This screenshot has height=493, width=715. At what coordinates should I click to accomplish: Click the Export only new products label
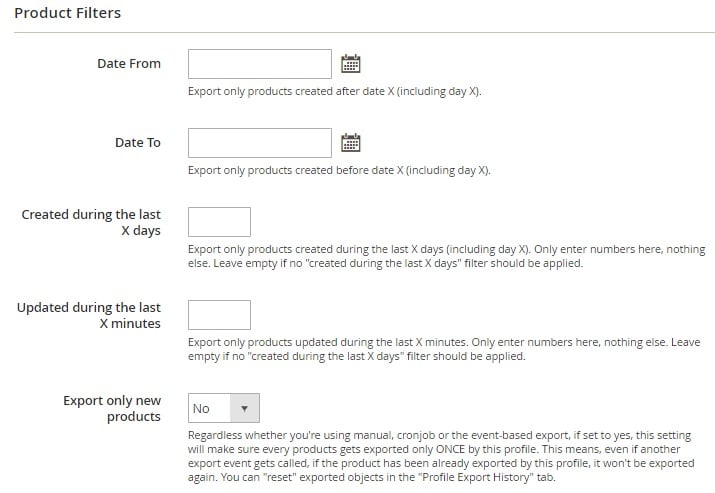[x=112, y=408]
